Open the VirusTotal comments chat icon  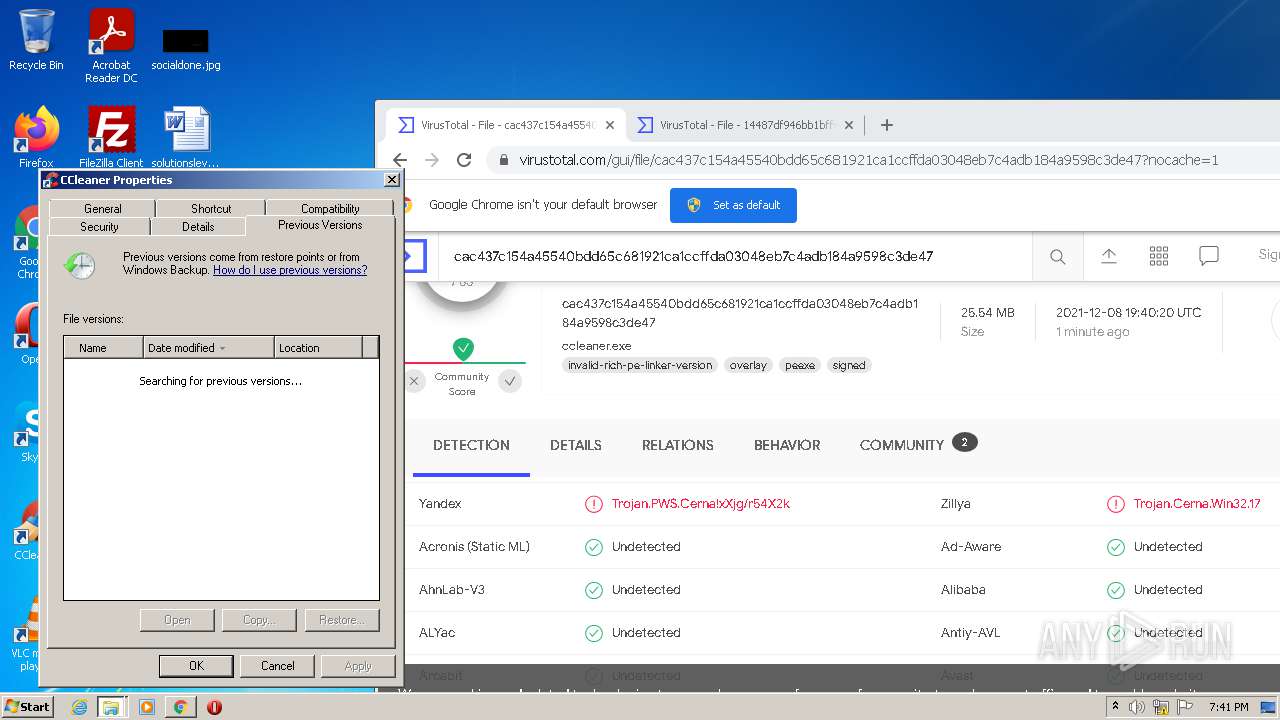[x=1209, y=256]
